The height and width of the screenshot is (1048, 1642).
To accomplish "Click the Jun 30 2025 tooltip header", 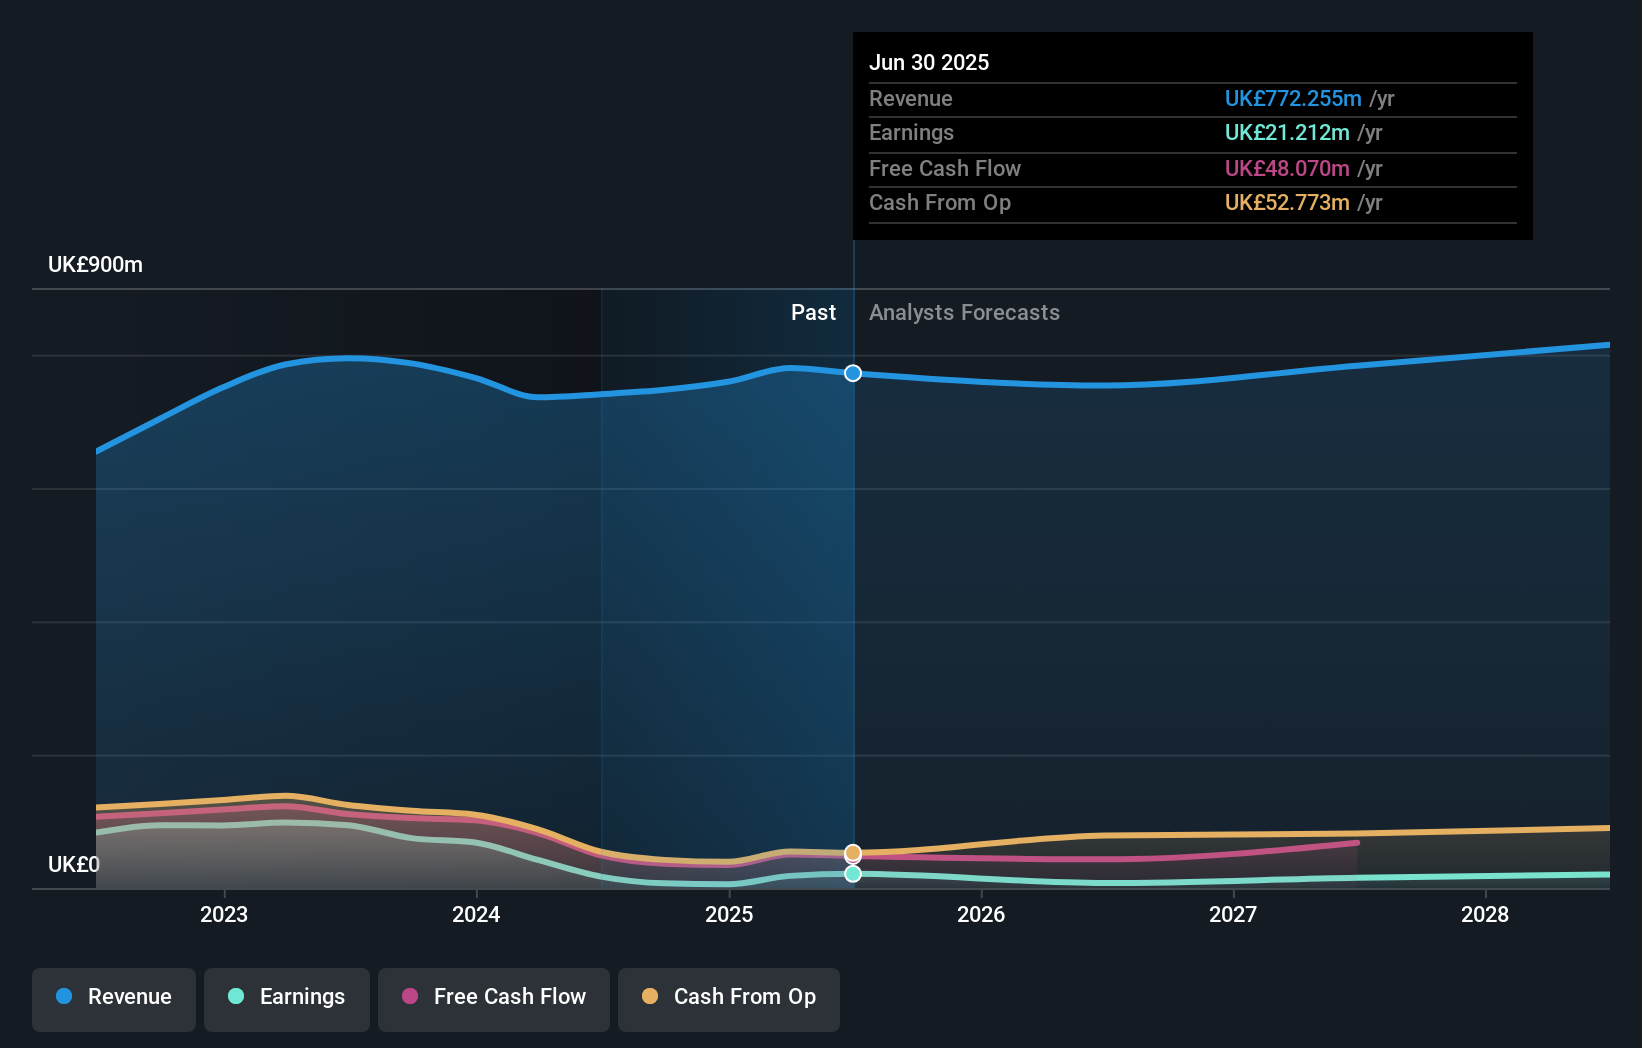I will pos(929,62).
